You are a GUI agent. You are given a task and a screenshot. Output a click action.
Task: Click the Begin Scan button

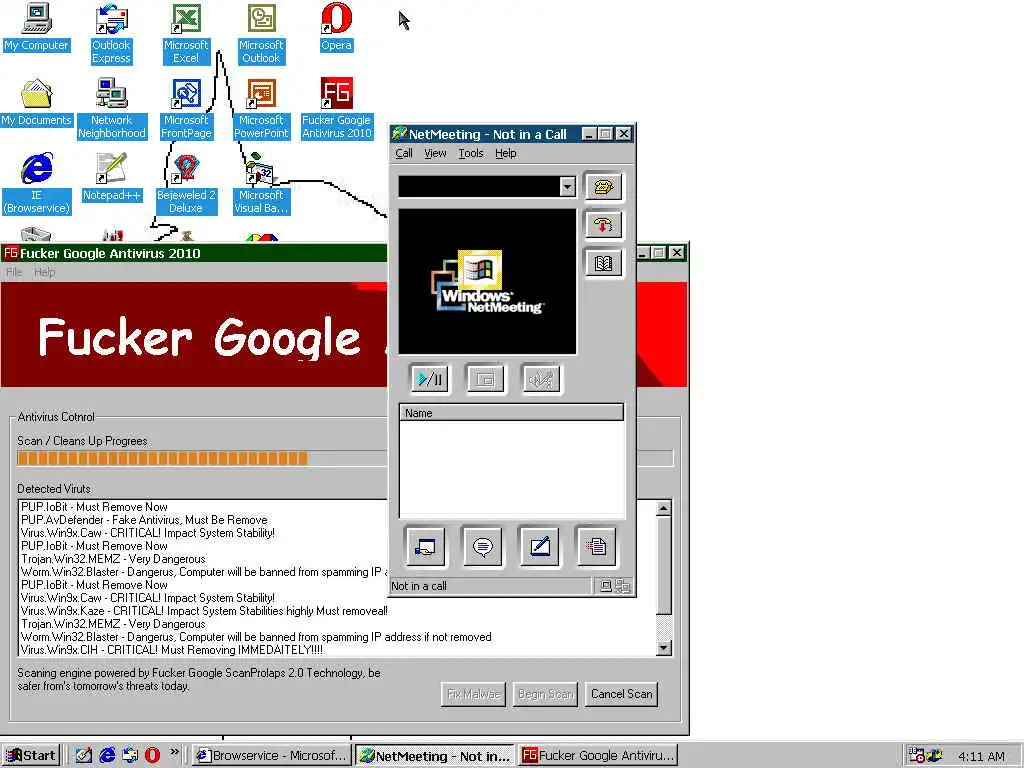click(x=545, y=694)
